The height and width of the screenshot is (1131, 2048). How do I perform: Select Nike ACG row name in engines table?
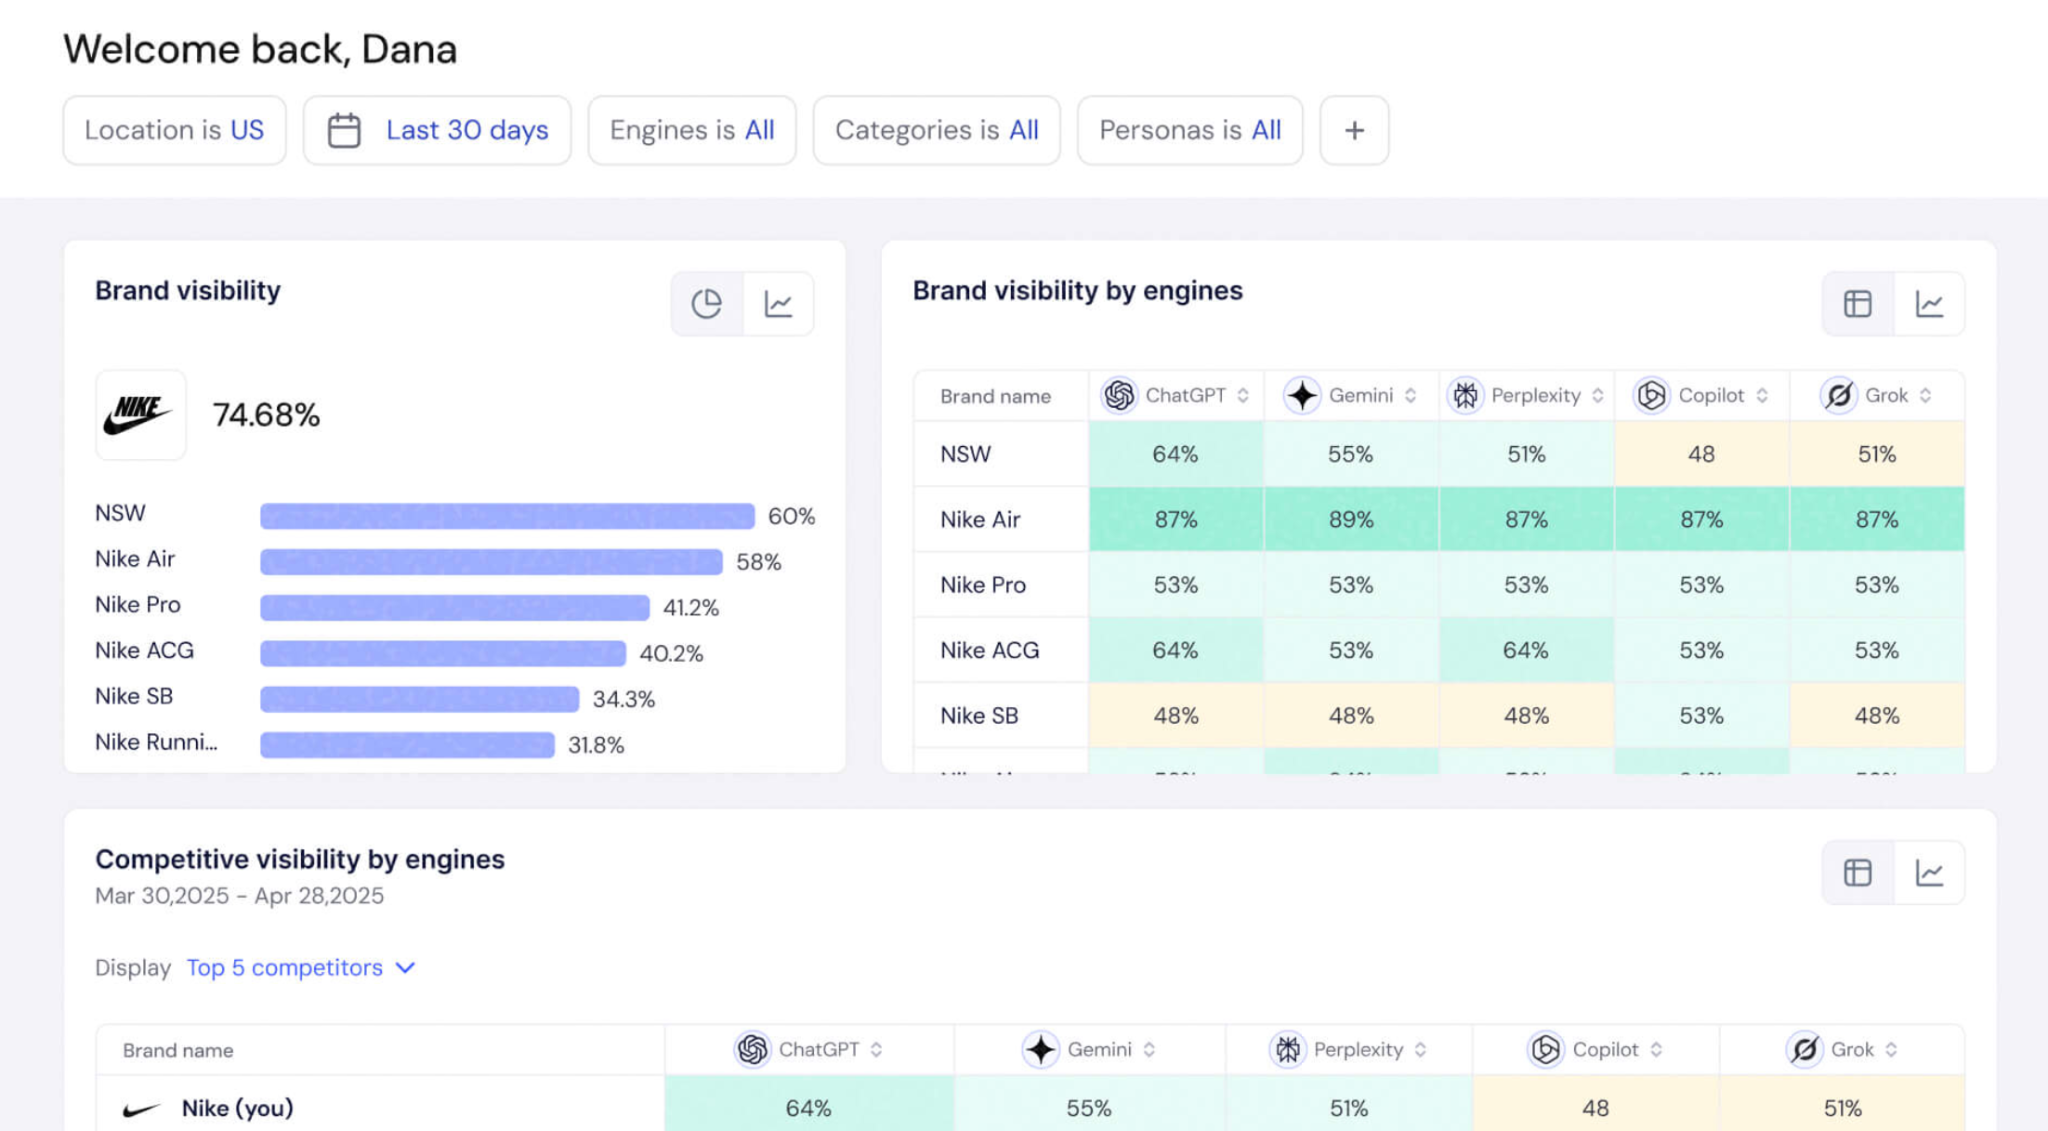click(x=989, y=650)
